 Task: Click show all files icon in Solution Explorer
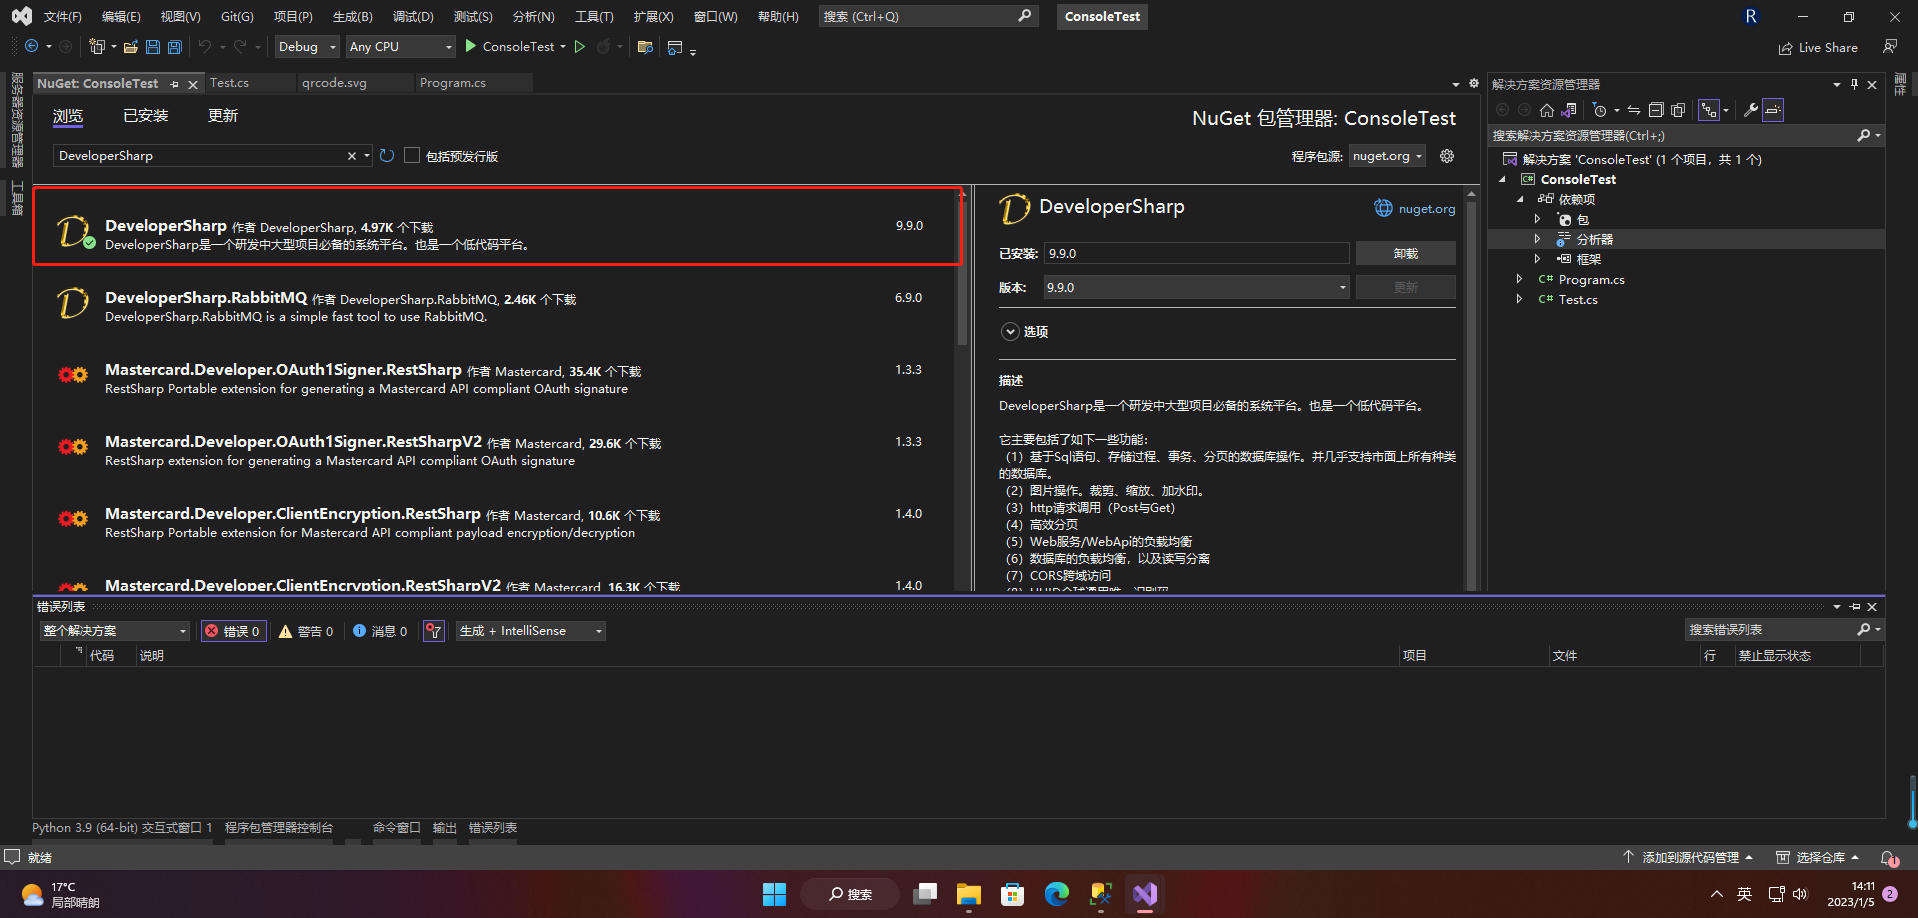1678,110
